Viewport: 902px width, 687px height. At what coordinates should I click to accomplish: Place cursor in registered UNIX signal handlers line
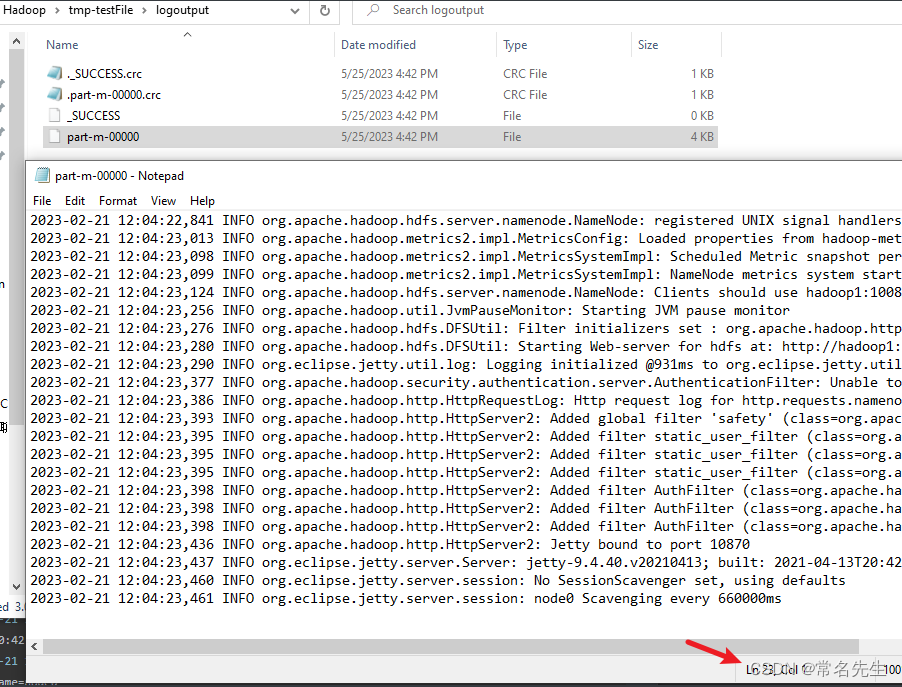coord(466,221)
